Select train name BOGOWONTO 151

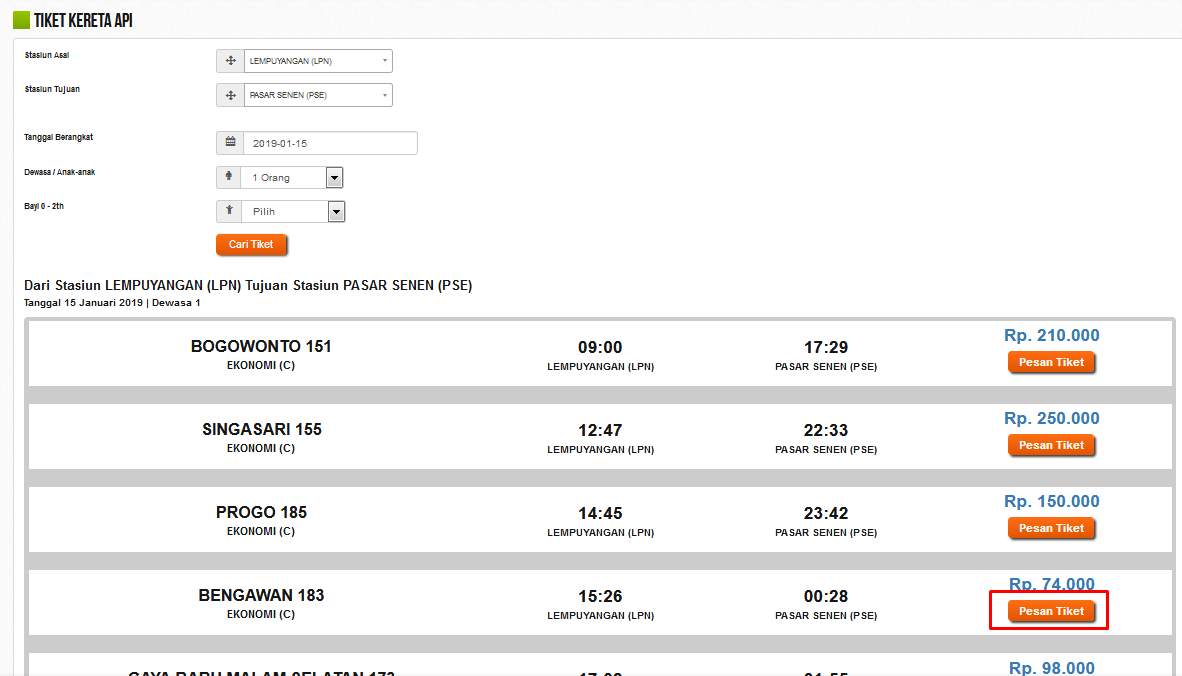click(261, 347)
